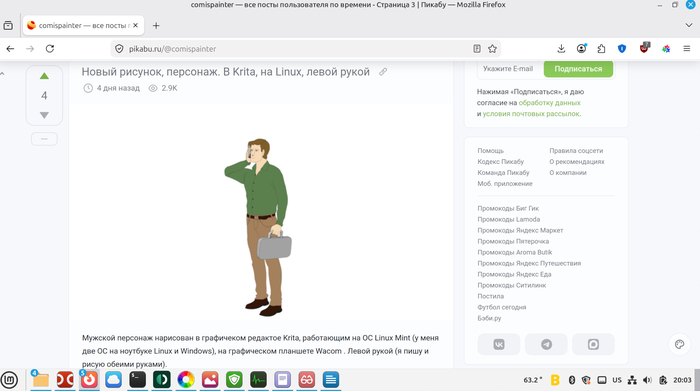This screenshot has width=700, height=391.
Task: Open Футбол сегодня link
Action: point(502,307)
